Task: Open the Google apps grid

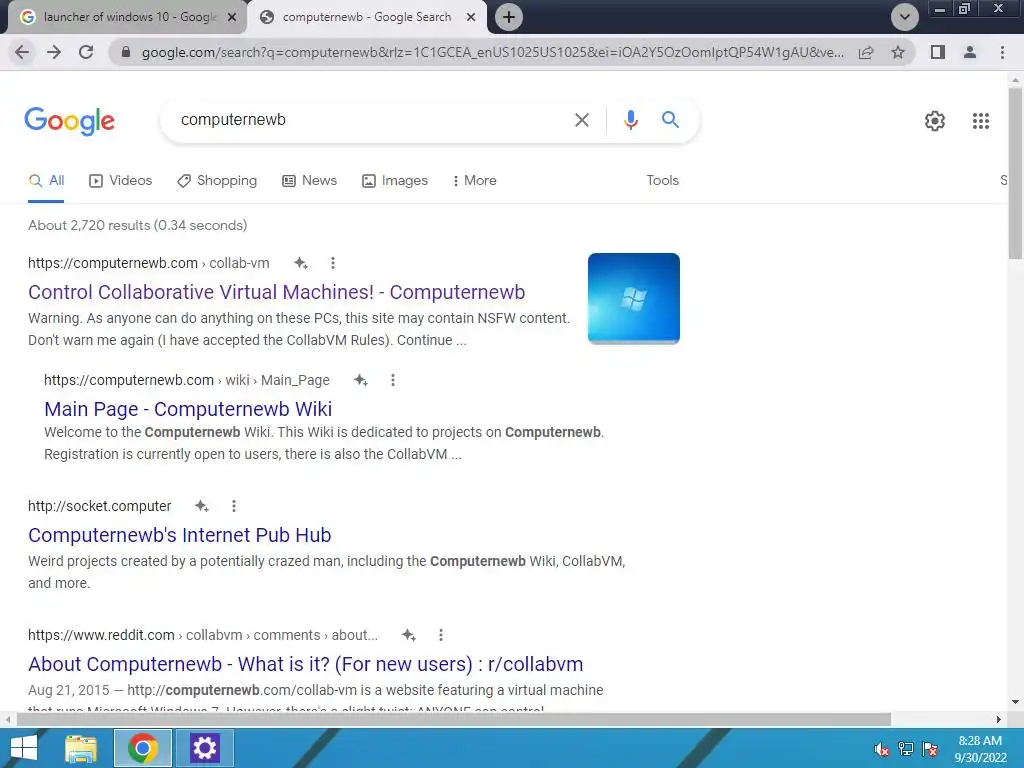Action: (980, 121)
